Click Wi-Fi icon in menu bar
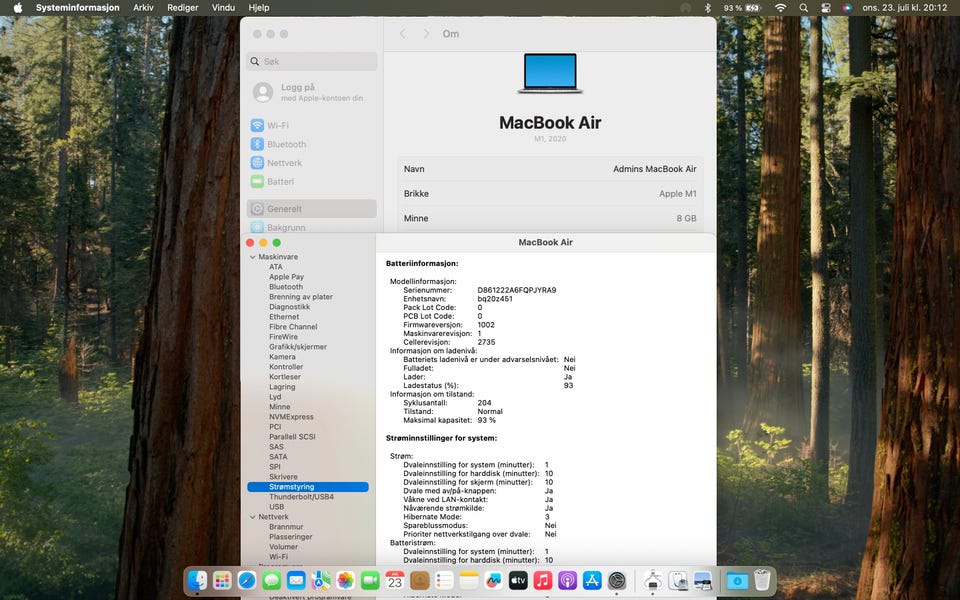 (x=781, y=8)
